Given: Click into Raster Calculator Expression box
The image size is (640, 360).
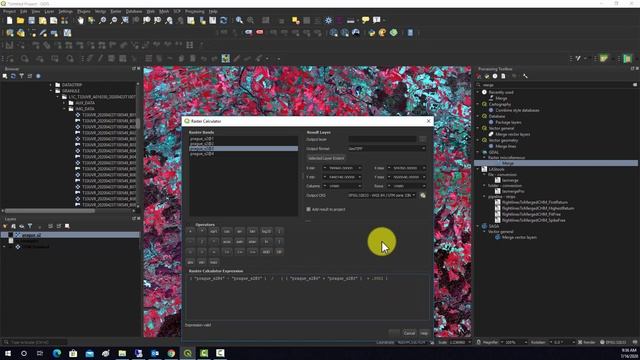Looking at the screenshot, I should click(x=308, y=297).
